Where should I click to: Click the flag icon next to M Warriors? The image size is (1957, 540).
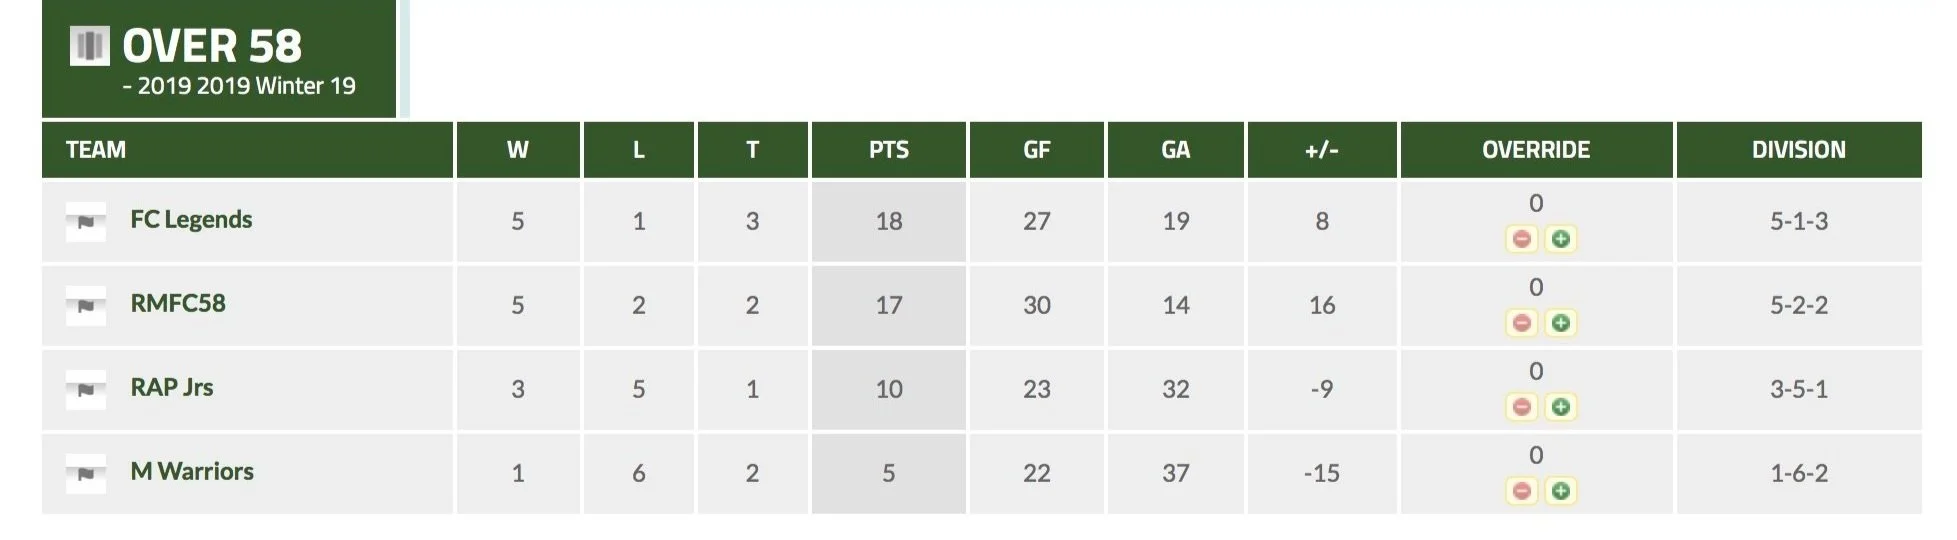pos(86,473)
